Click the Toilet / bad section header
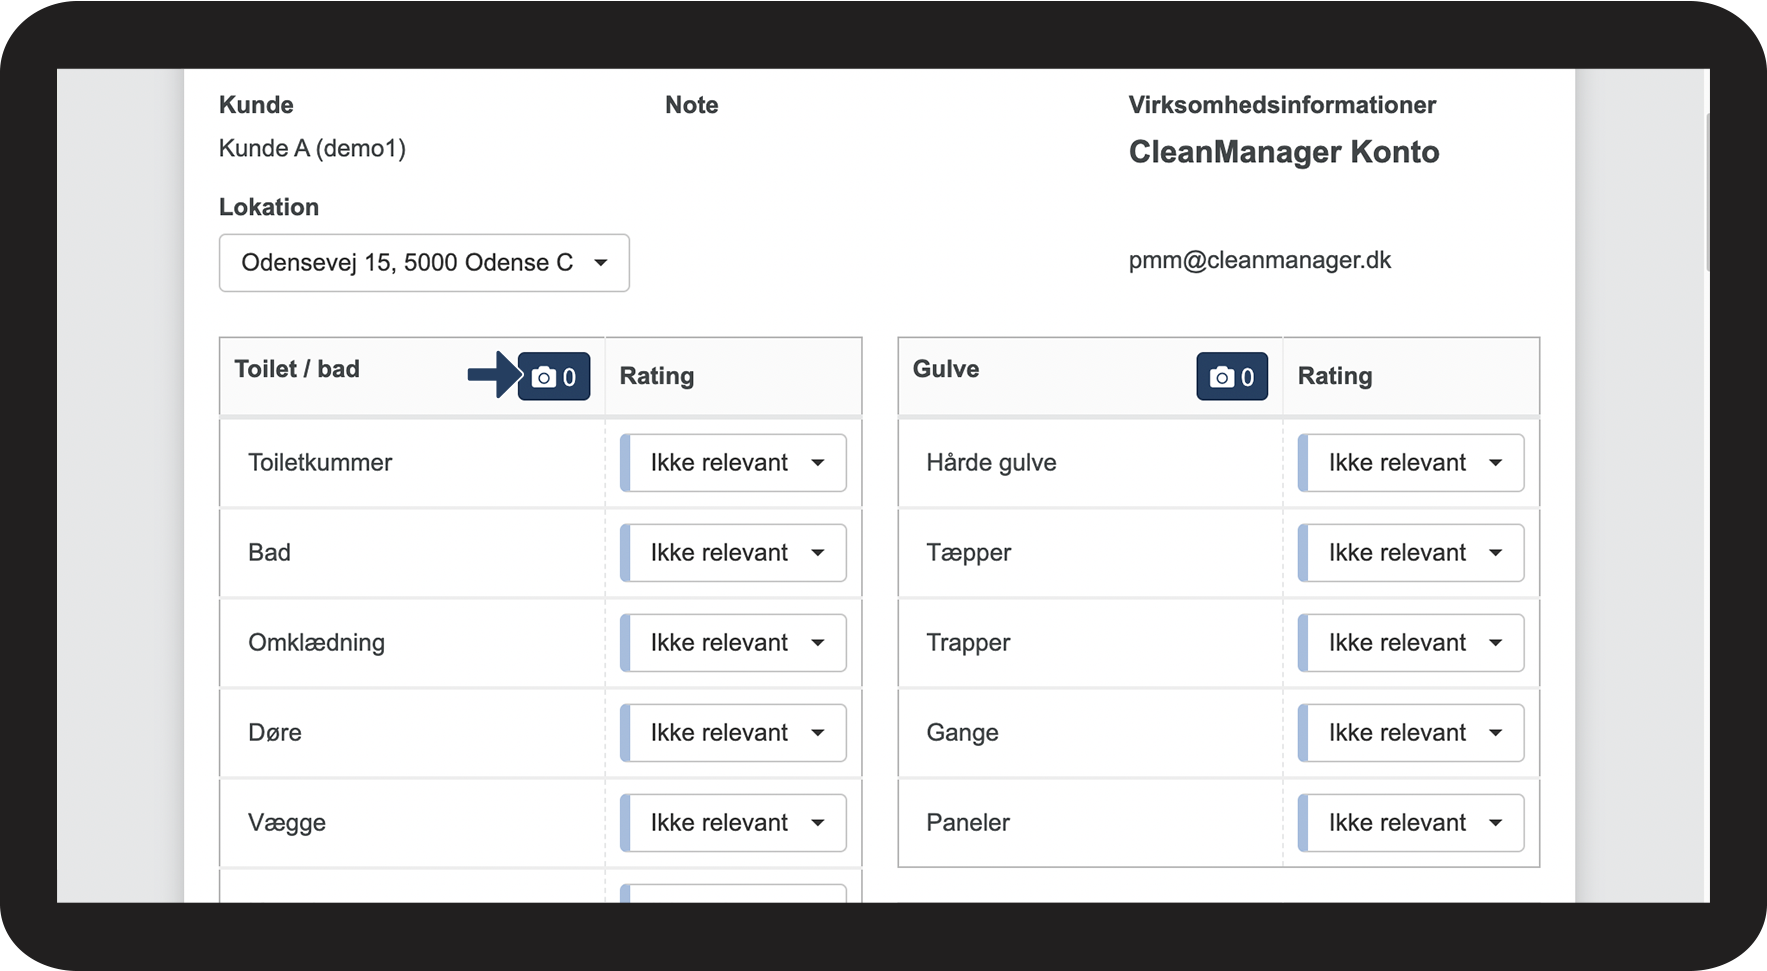Viewport: 1767px width, 971px height. point(297,369)
